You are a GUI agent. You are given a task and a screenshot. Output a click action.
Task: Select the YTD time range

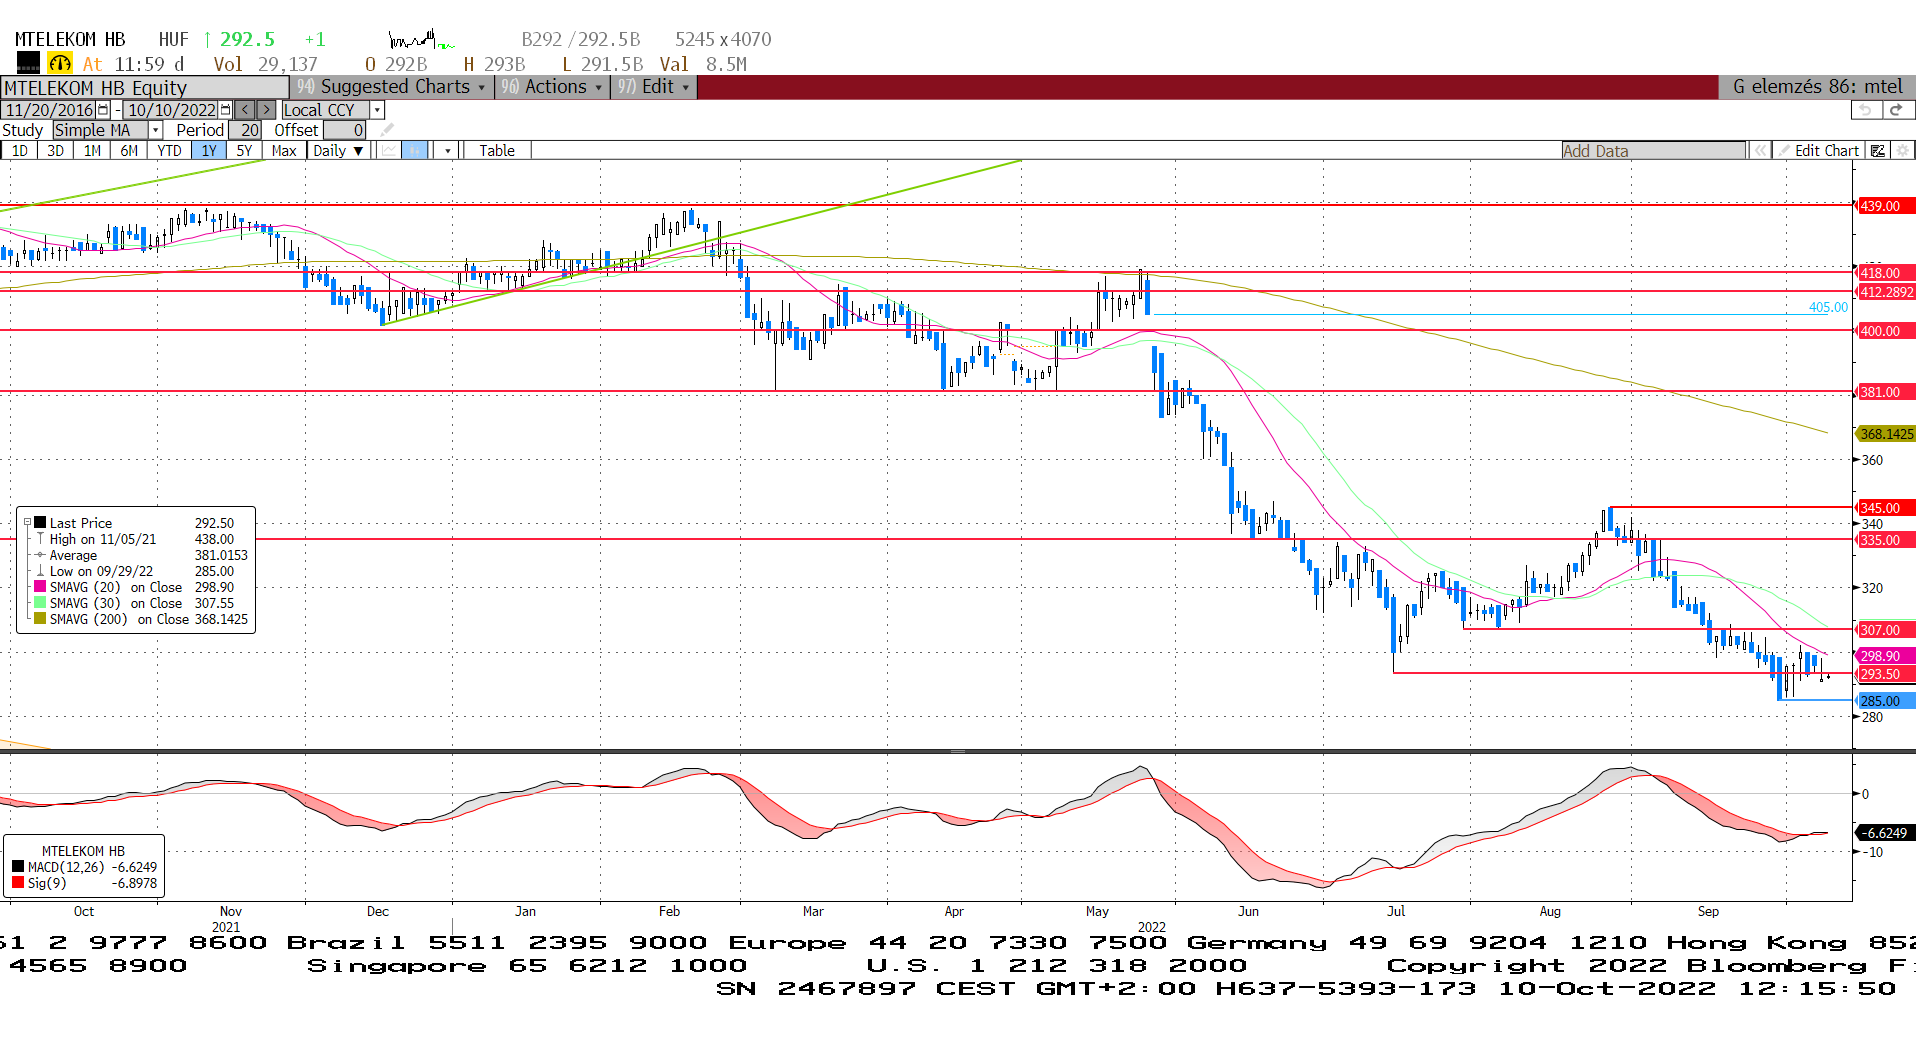click(x=170, y=150)
